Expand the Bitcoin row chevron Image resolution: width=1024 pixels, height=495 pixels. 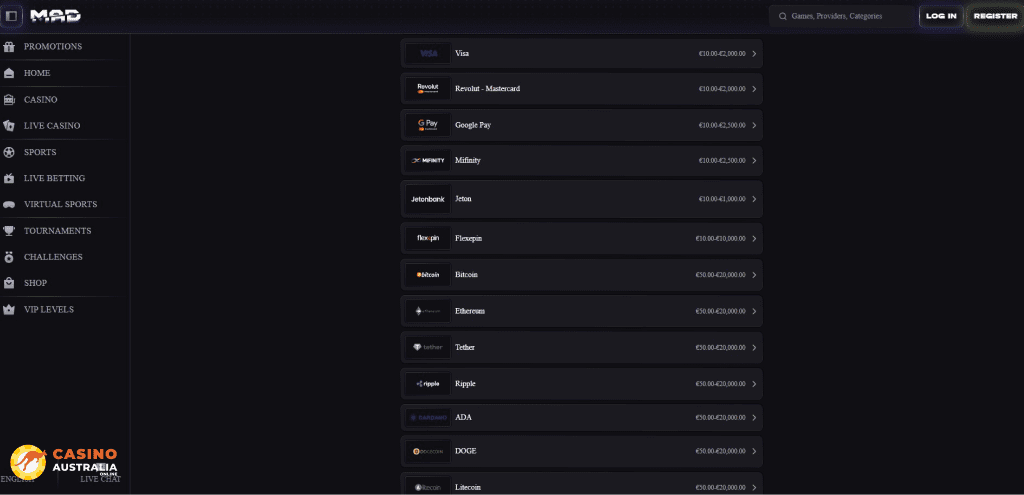(x=754, y=275)
